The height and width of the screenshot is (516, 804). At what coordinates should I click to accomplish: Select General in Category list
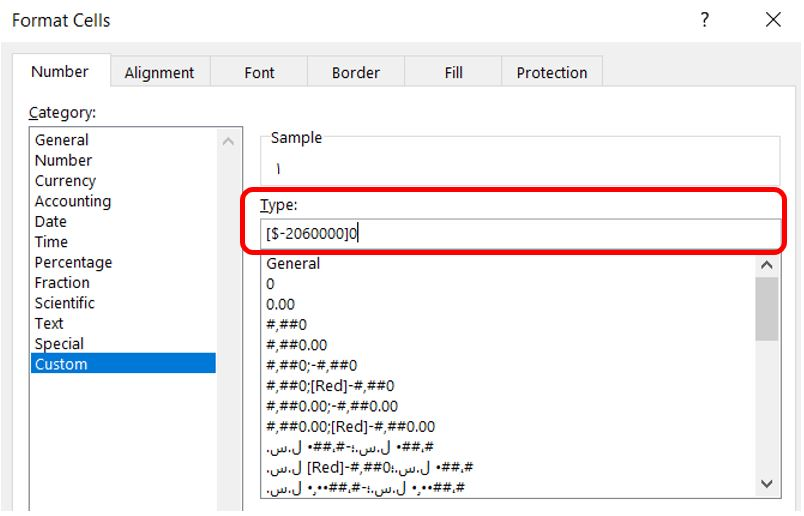pos(123,140)
